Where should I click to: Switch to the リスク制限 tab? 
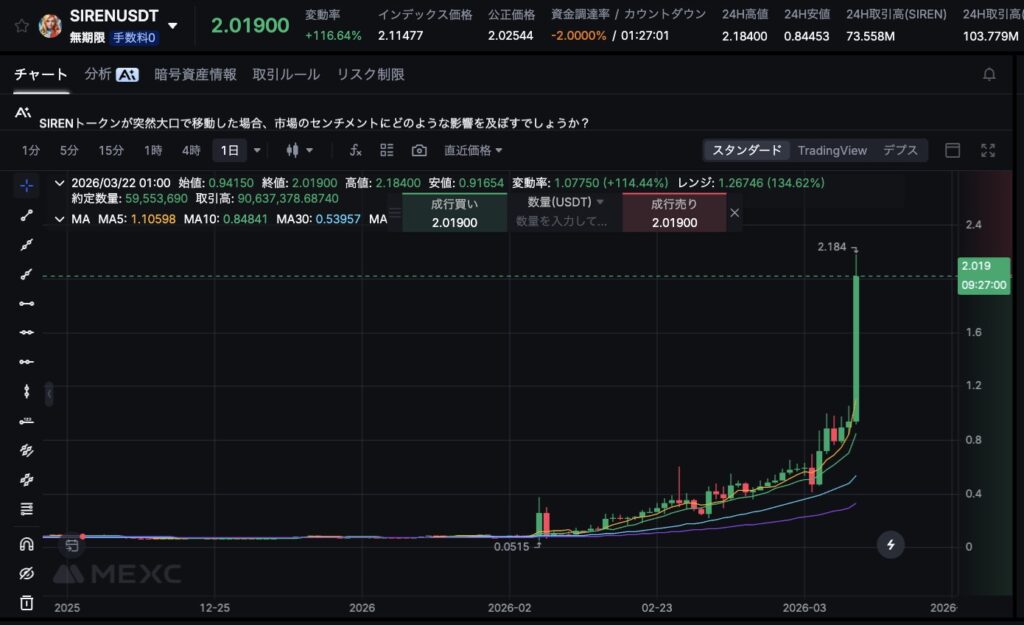click(x=370, y=74)
